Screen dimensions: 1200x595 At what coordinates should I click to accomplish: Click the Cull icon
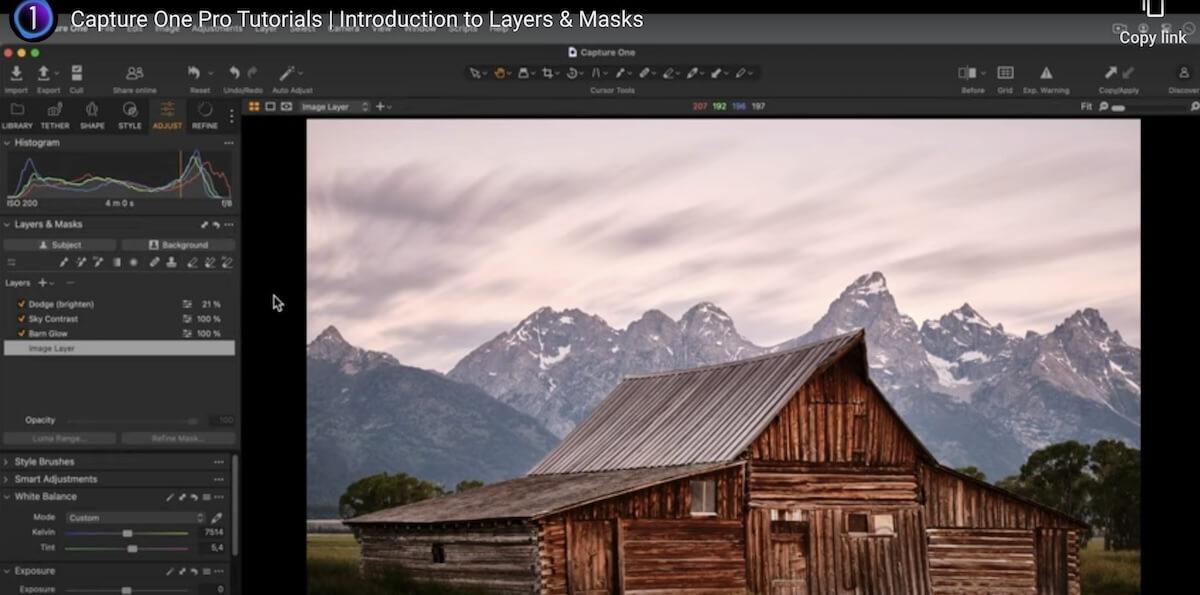click(77, 73)
